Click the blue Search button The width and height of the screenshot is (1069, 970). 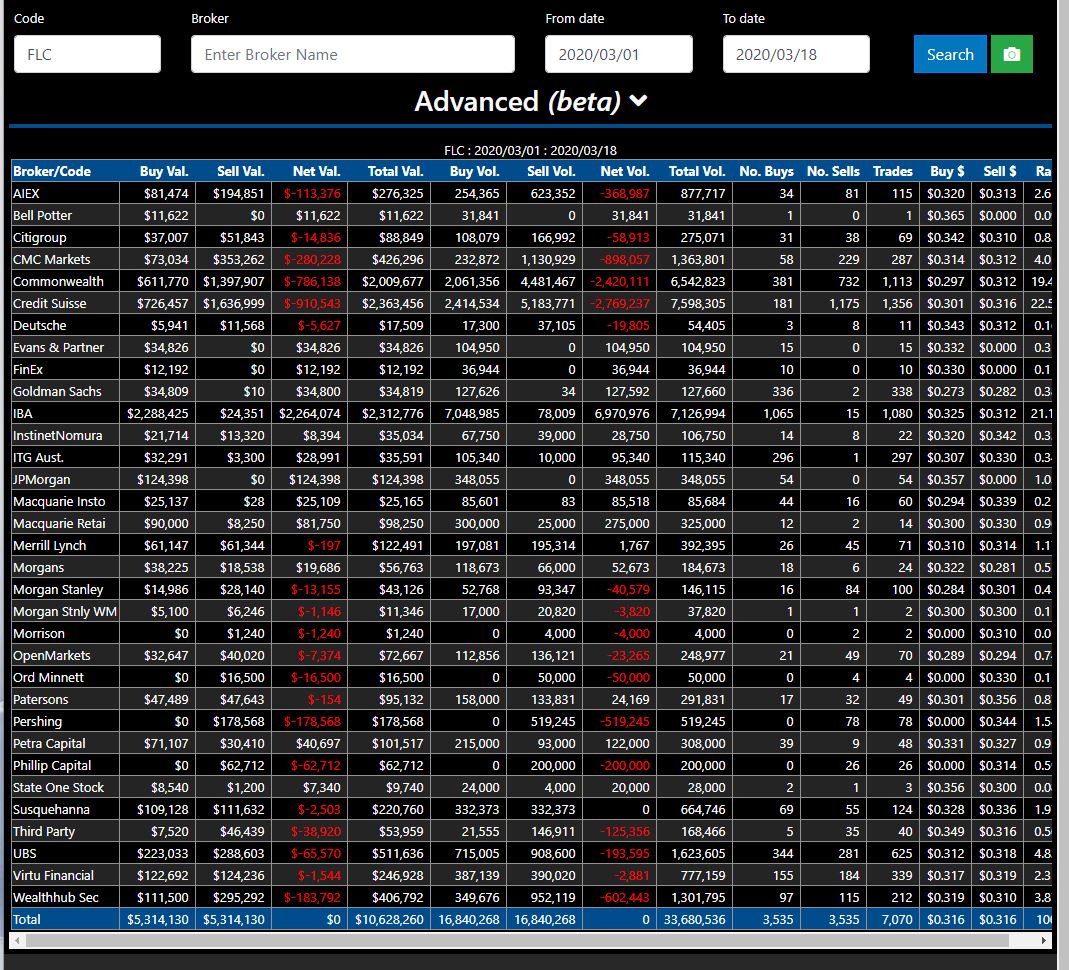pos(950,55)
